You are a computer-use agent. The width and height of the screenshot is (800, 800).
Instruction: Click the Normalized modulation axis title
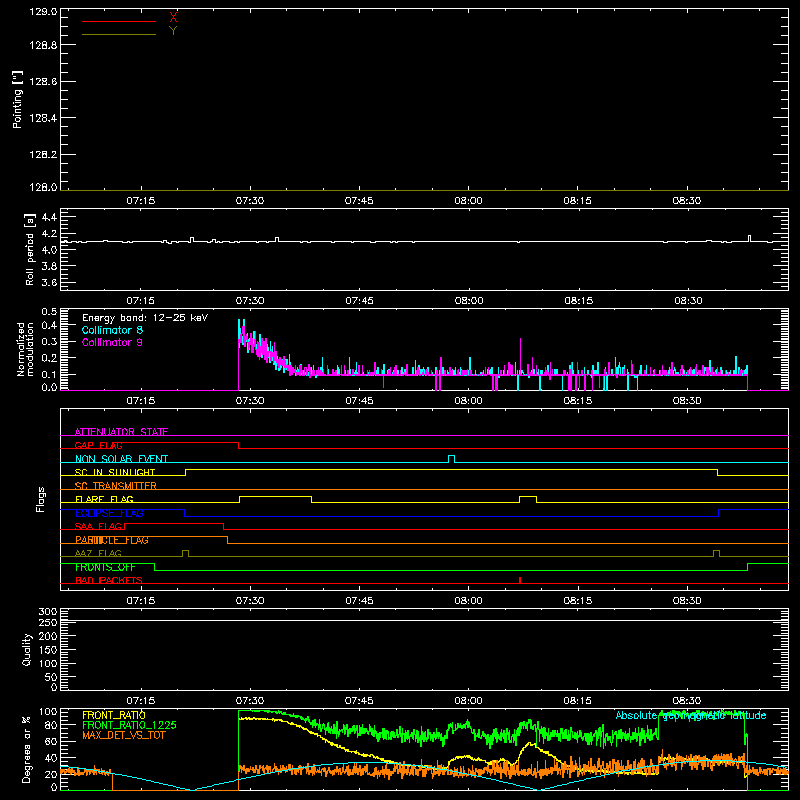pos(25,349)
